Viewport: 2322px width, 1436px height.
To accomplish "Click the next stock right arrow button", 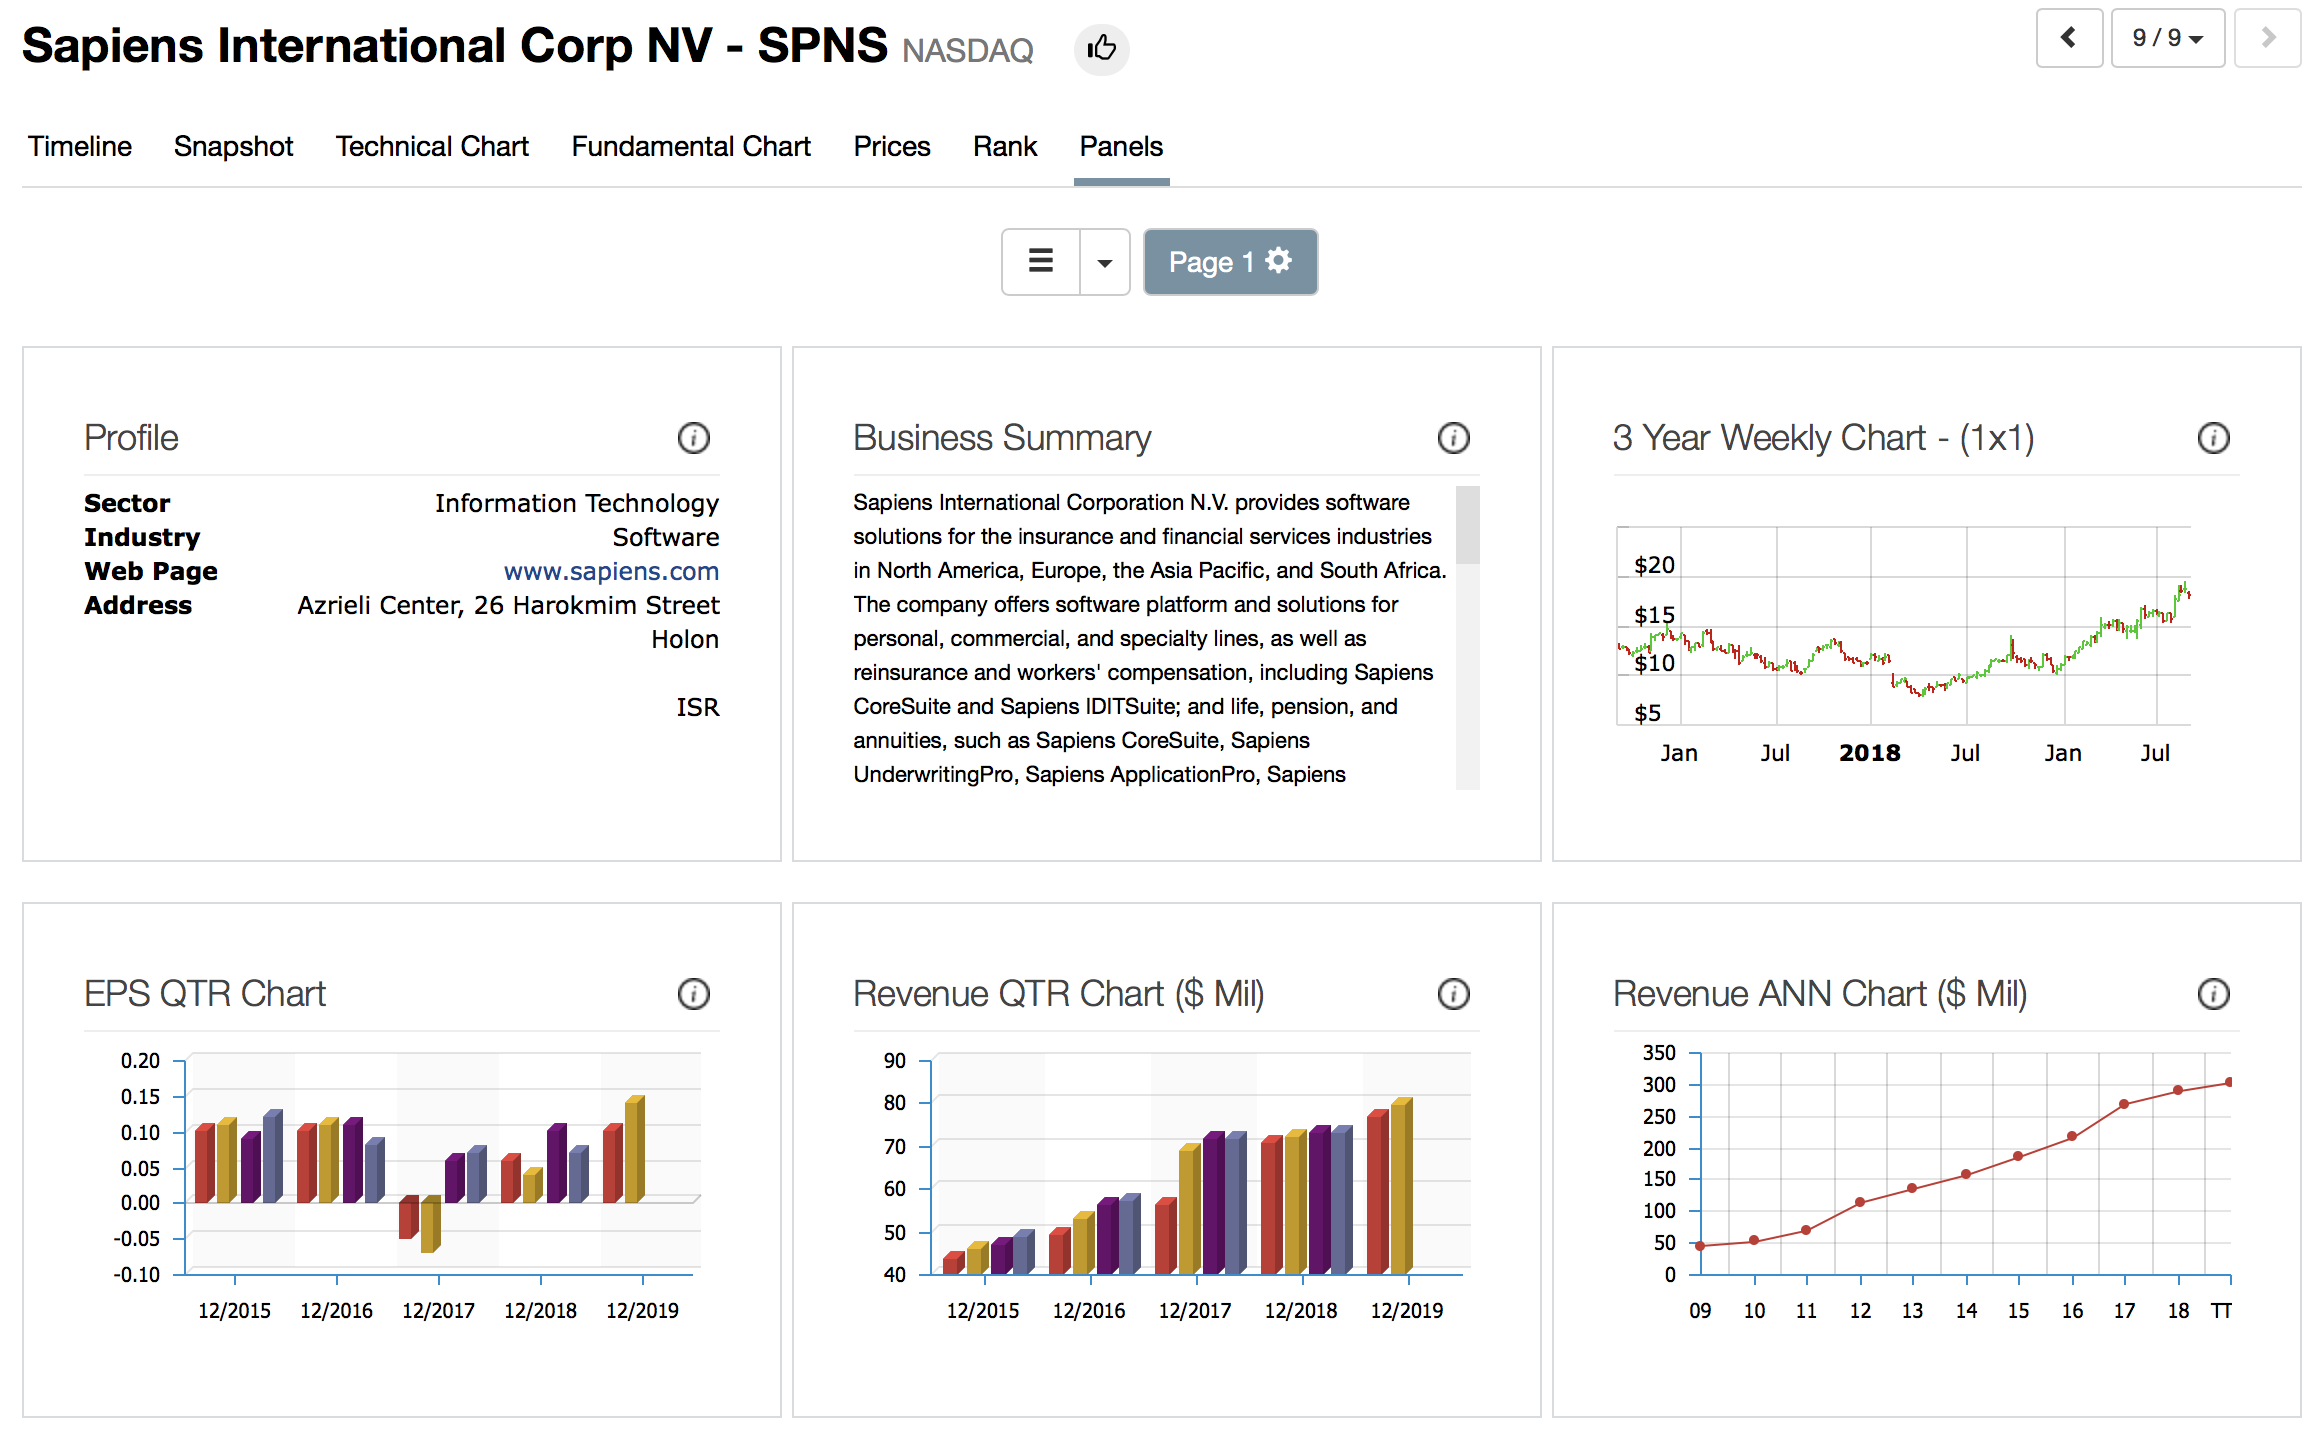I will [2267, 38].
